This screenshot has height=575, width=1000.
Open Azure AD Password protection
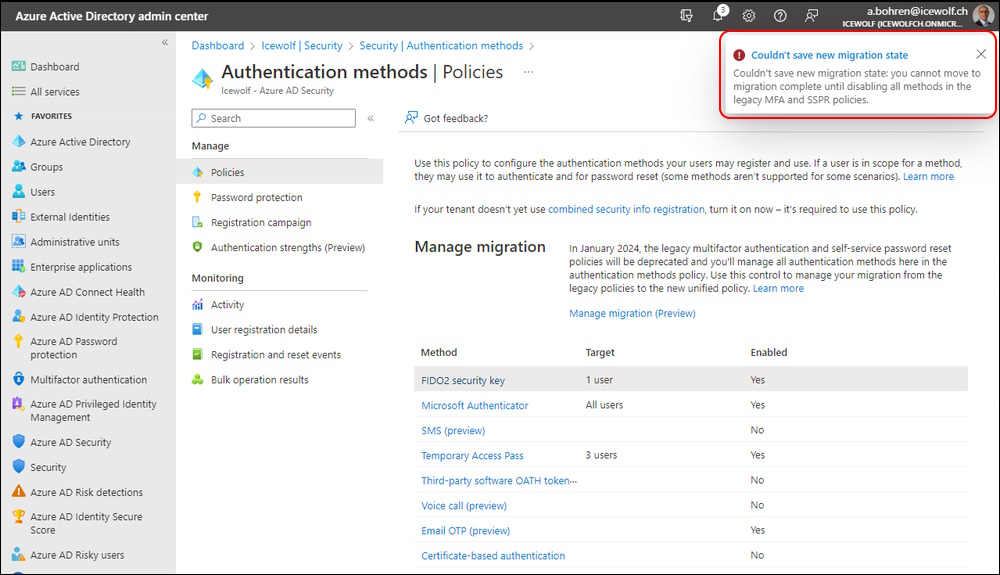tap(74, 348)
